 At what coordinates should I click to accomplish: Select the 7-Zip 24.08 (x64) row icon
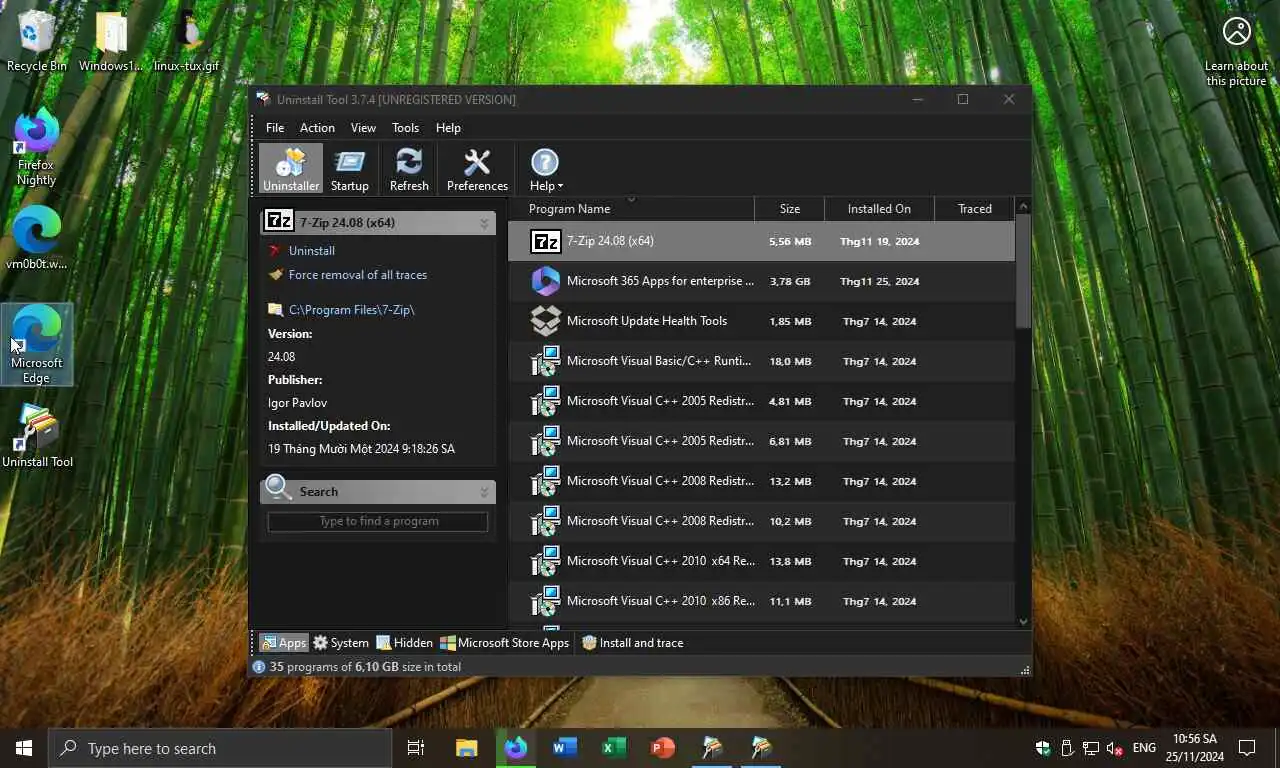click(x=545, y=241)
